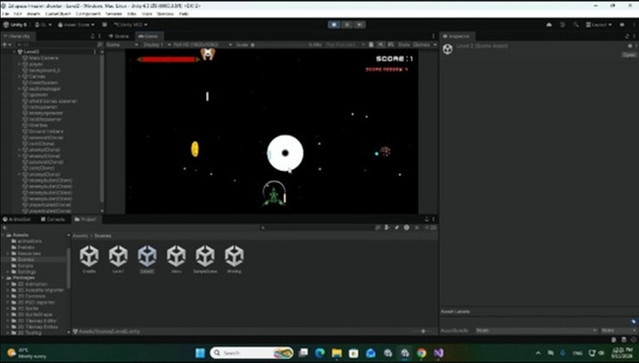This screenshot has width=639, height=363.
Task: Open the Window menu
Action: coord(165,13)
